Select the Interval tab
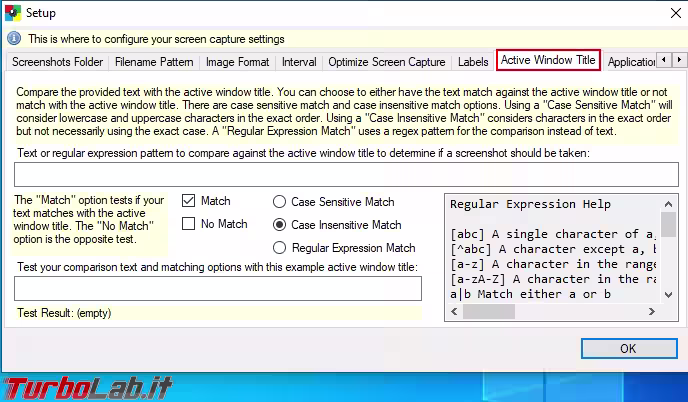Viewport: 688px width, 402px height. pos(299,62)
